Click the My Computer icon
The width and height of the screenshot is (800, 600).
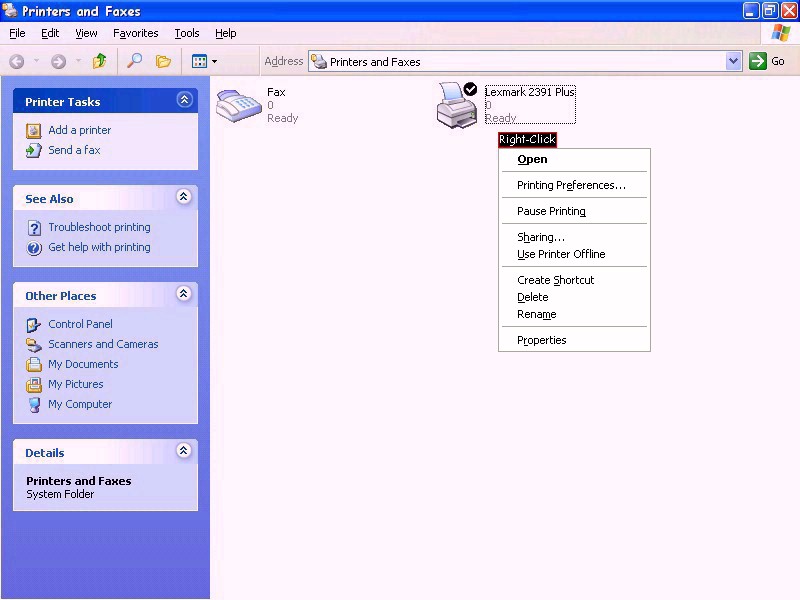pos(34,405)
